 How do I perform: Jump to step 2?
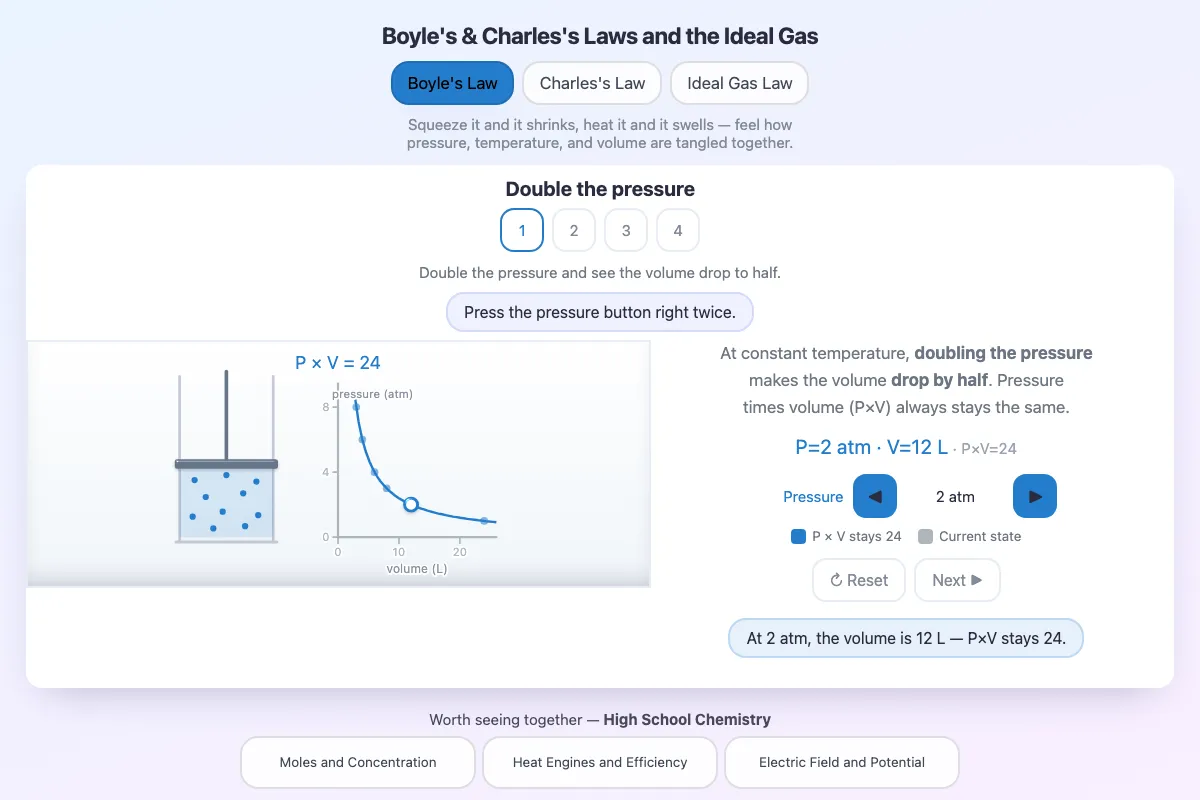click(574, 230)
